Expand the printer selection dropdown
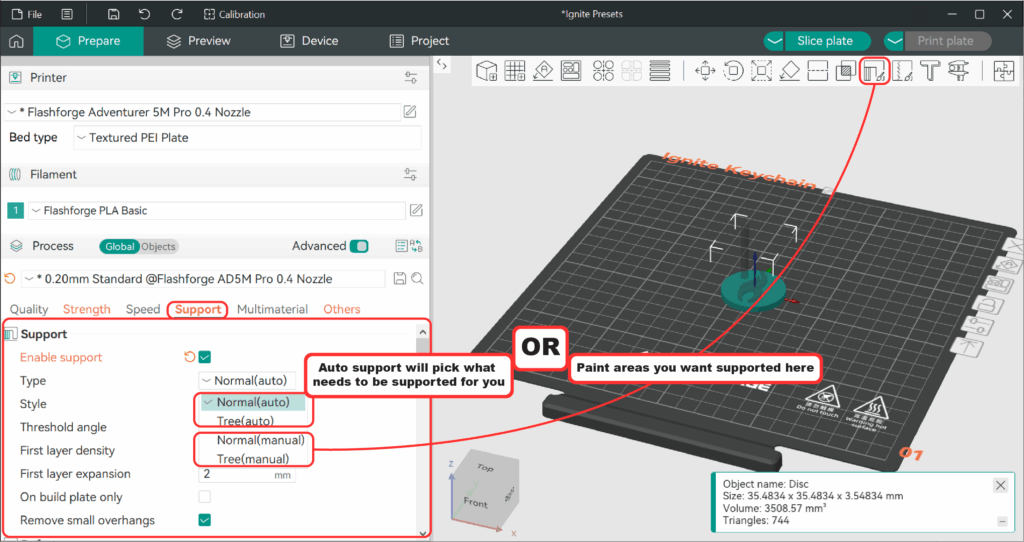 coord(202,112)
